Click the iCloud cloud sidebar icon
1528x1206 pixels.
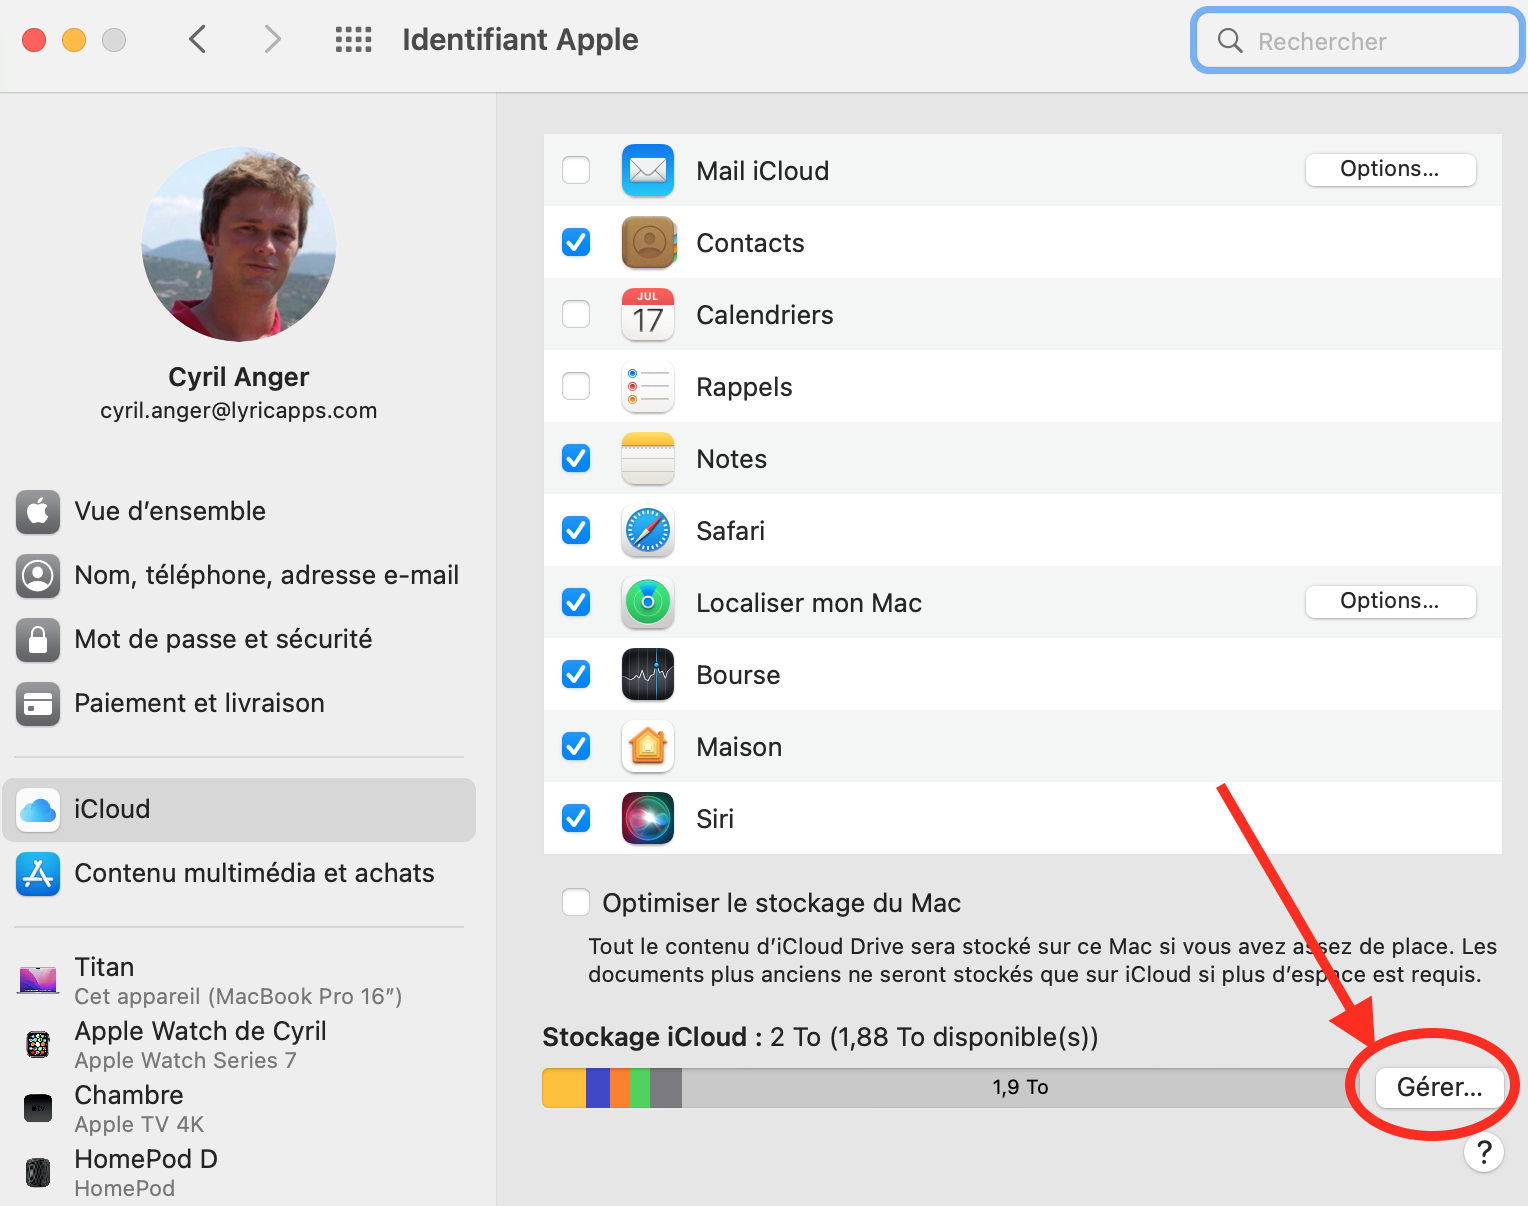point(38,809)
